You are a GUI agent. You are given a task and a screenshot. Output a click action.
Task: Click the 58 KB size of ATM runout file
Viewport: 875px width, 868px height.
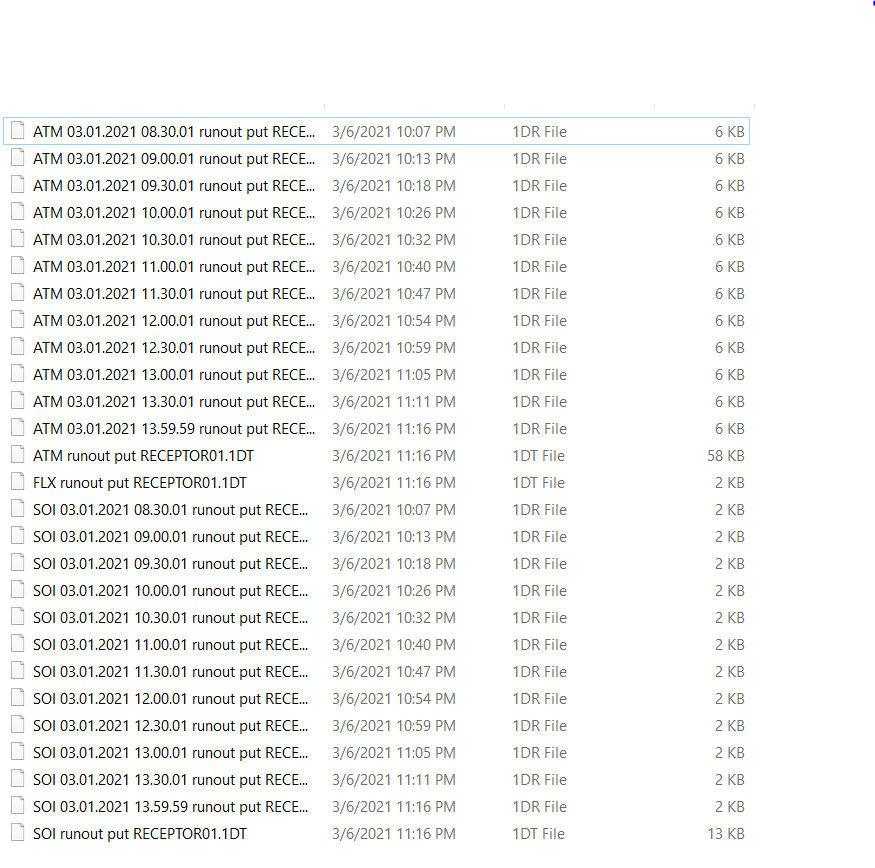725,456
